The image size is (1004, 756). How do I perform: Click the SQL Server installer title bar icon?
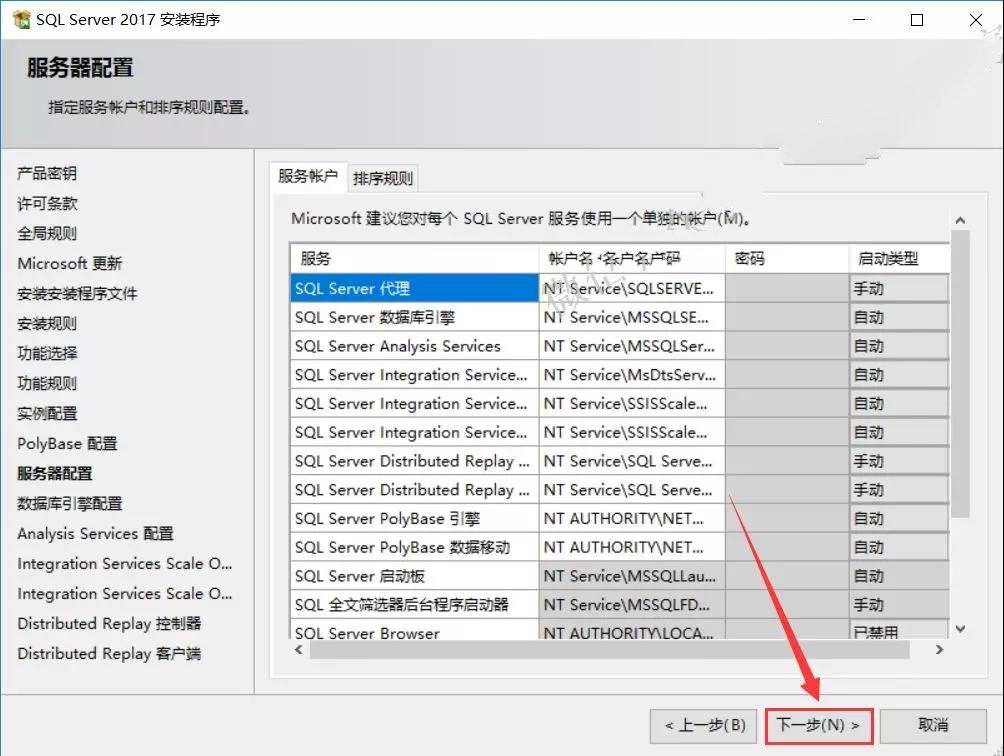point(21,19)
